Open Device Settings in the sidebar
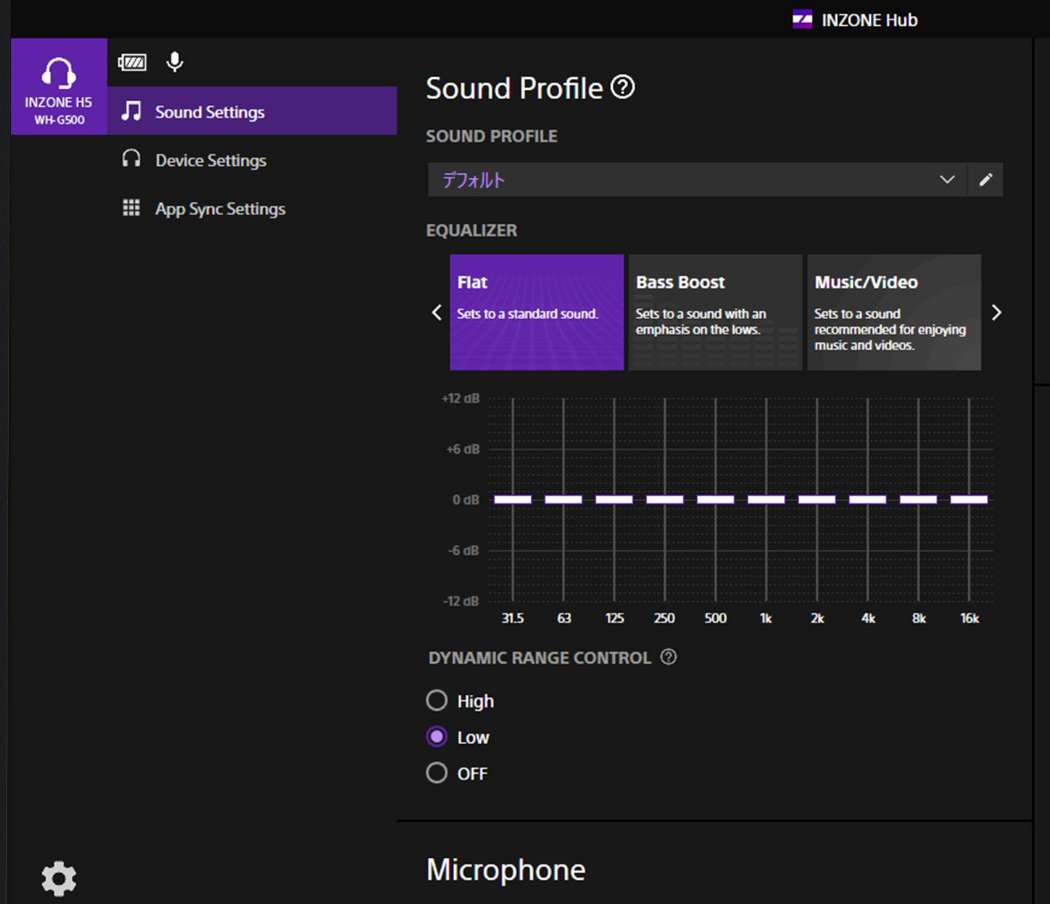The height and width of the screenshot is (904, 1050). coord(210,160)
